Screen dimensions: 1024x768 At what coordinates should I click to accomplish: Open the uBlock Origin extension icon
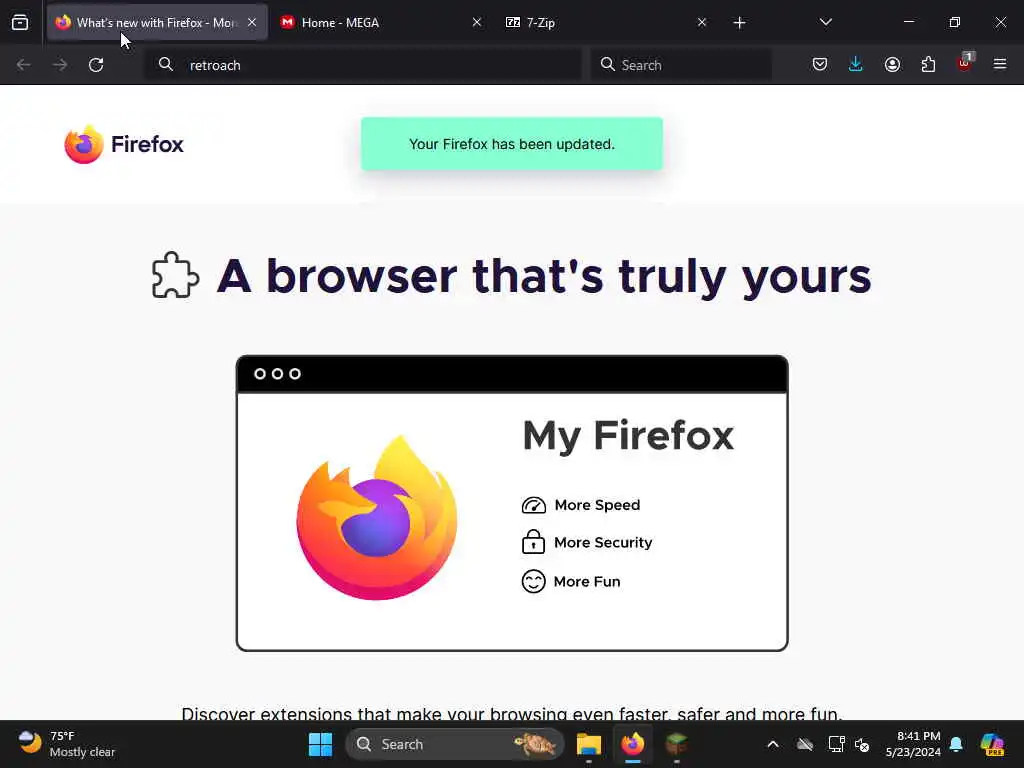click(965, 63)
